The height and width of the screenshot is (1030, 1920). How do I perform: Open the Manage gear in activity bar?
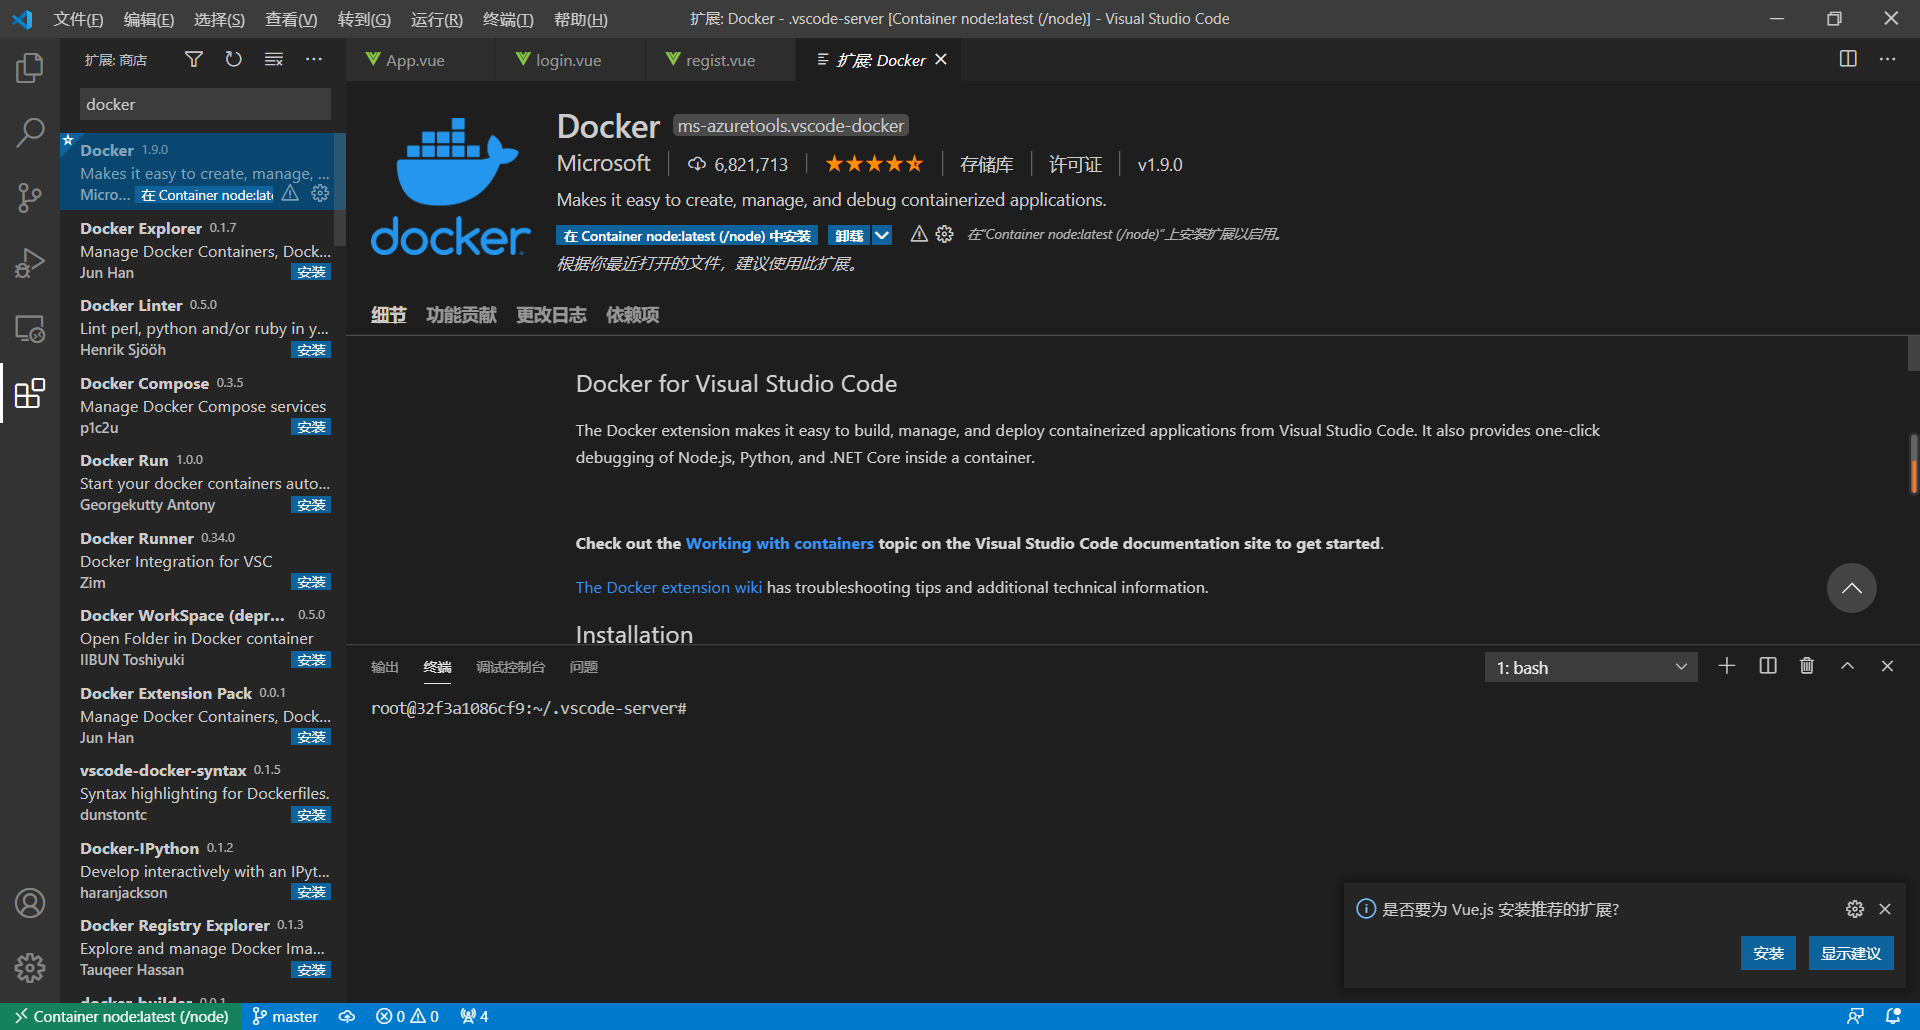click(30, 968)
